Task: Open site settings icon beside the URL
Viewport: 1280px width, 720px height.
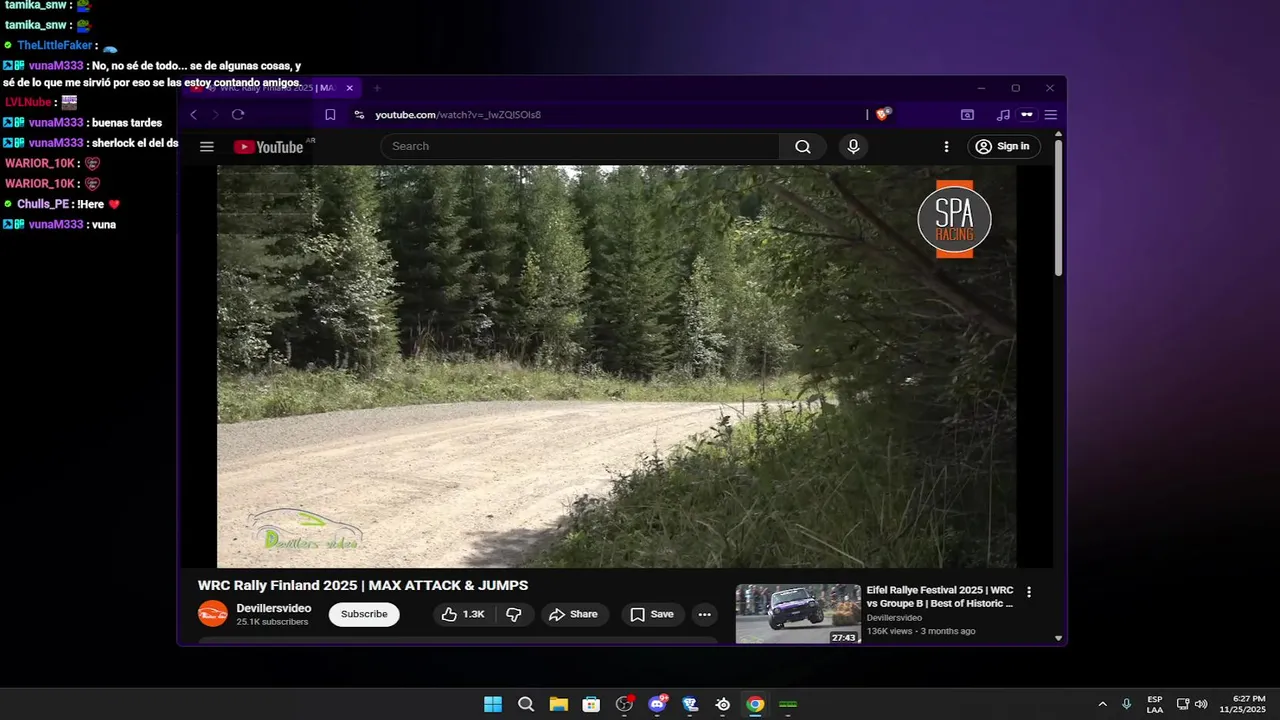Action: (360, 115)
